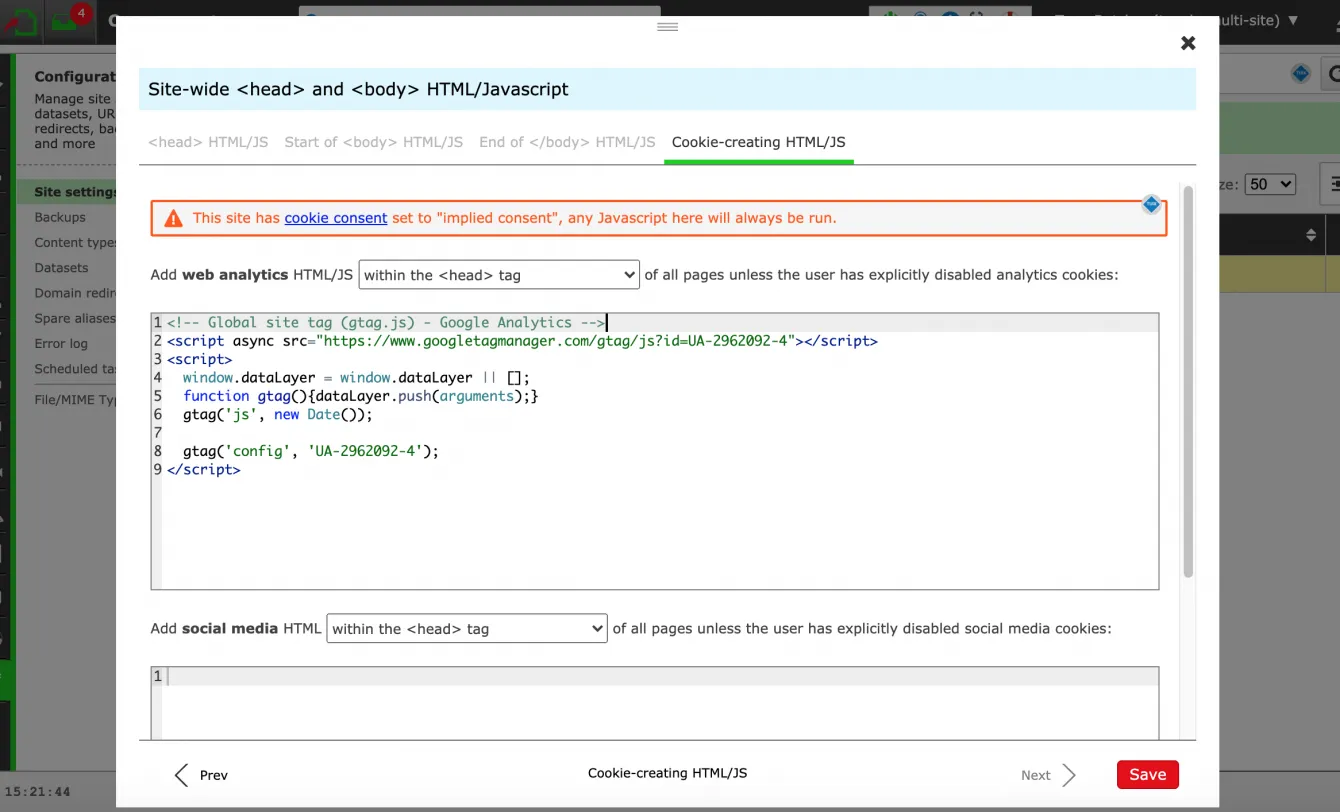1340x812 pixels.
Task: Click the green logo icon at top-left
Action: coord(21,21)
